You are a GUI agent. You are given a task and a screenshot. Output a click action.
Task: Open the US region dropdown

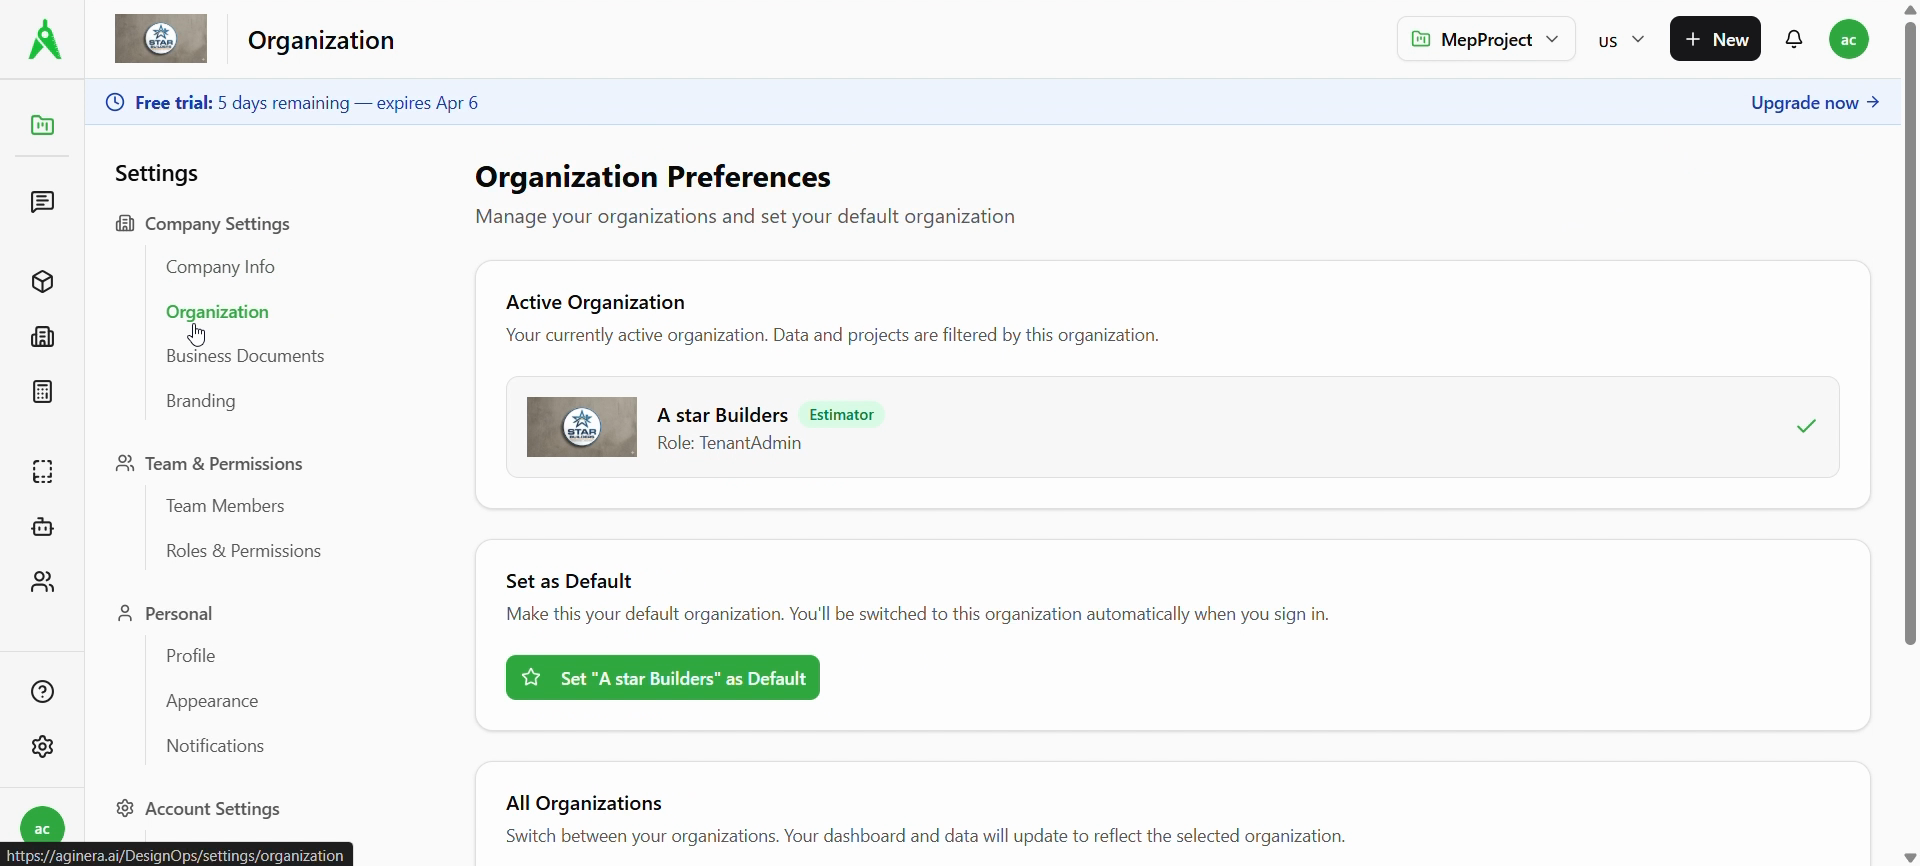[x=1621, y=40]
